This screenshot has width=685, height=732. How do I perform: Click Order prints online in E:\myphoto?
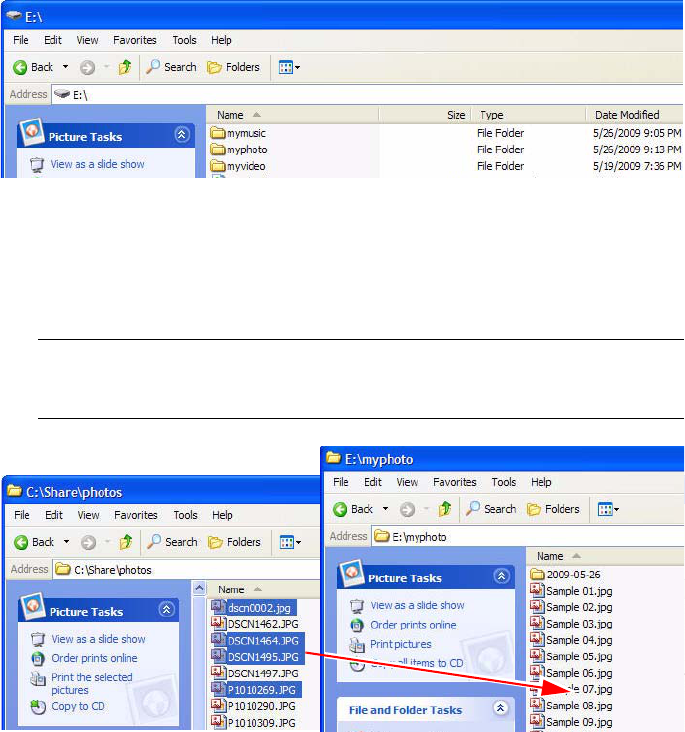point(413,625)
